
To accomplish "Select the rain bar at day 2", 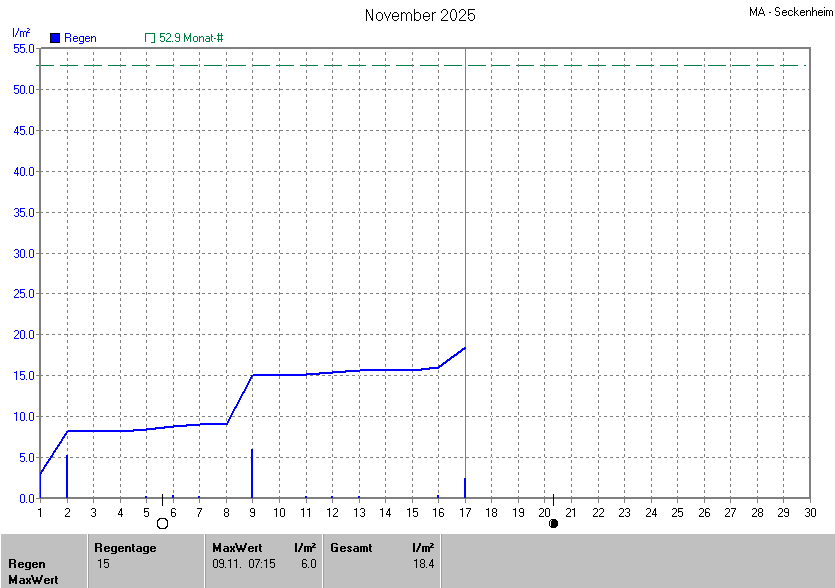I will (67, 477).
